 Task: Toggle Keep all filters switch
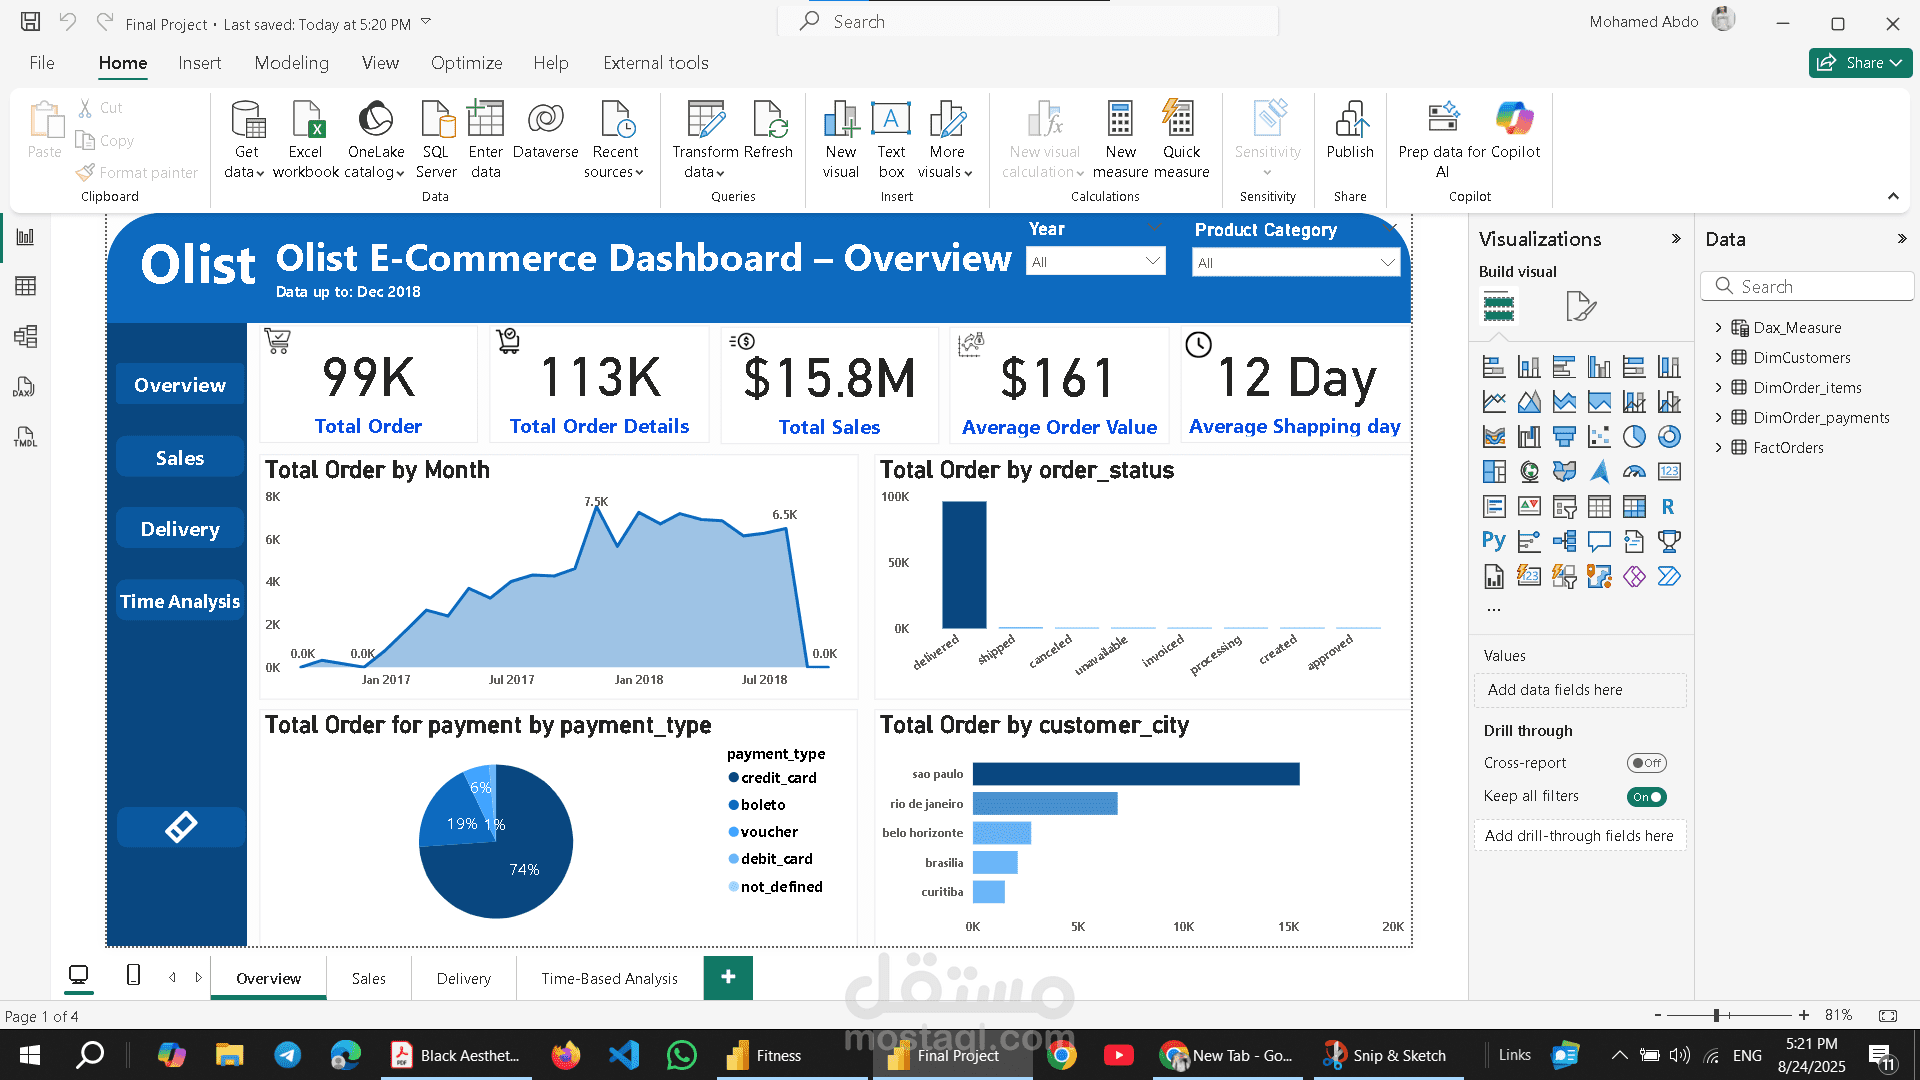pyautogui.click(x=1646, y=797)
